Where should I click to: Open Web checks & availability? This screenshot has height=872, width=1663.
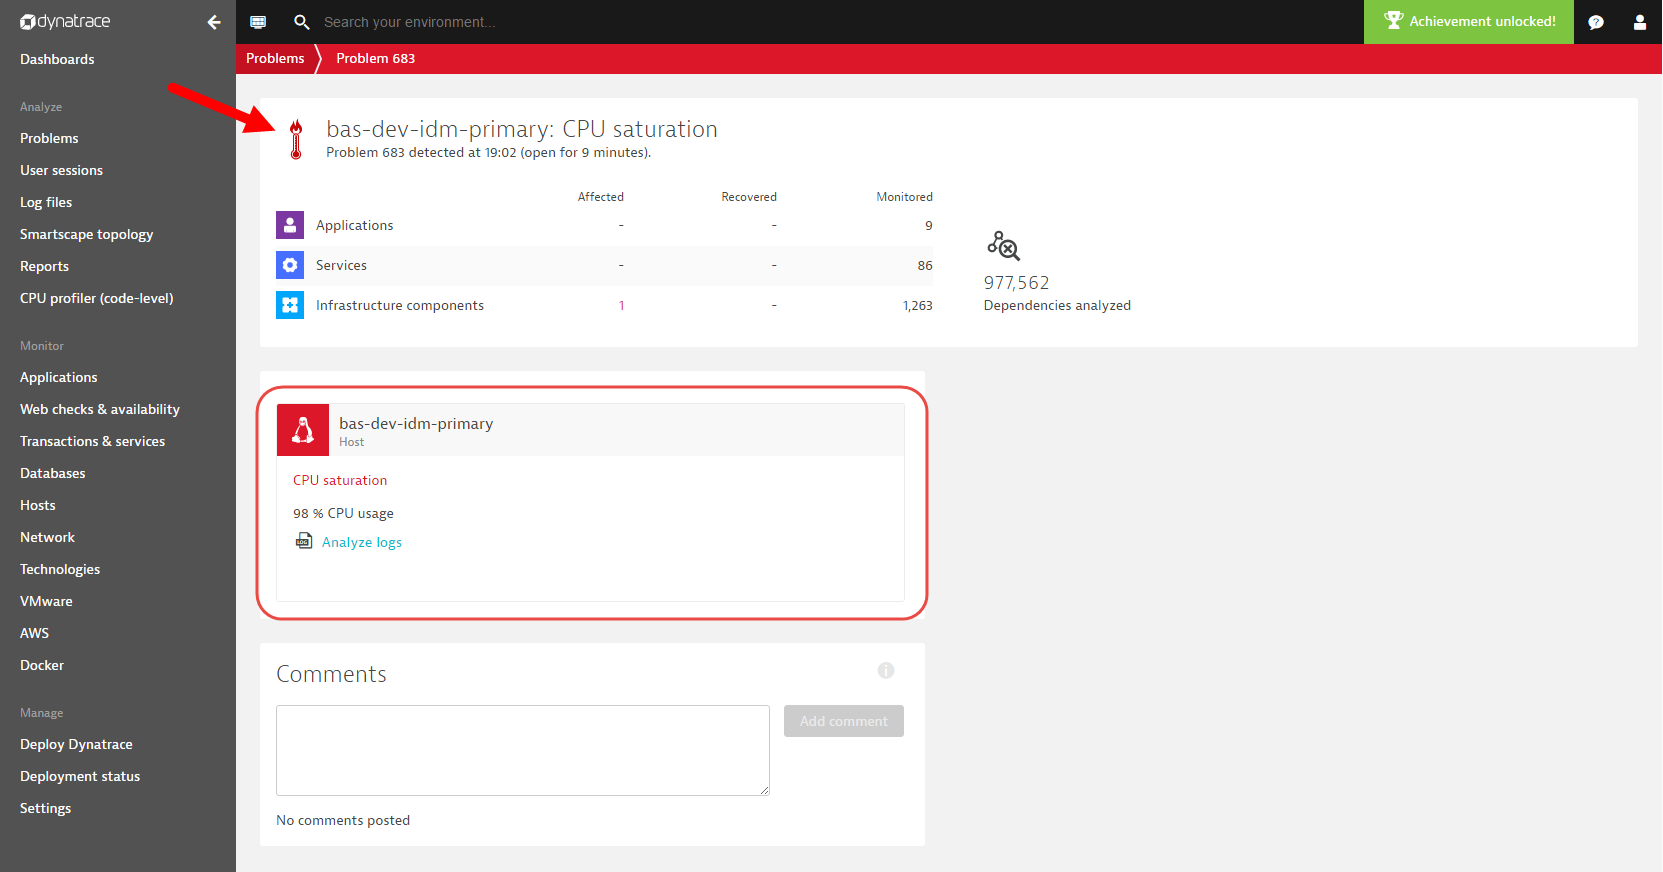coord(100,409)
